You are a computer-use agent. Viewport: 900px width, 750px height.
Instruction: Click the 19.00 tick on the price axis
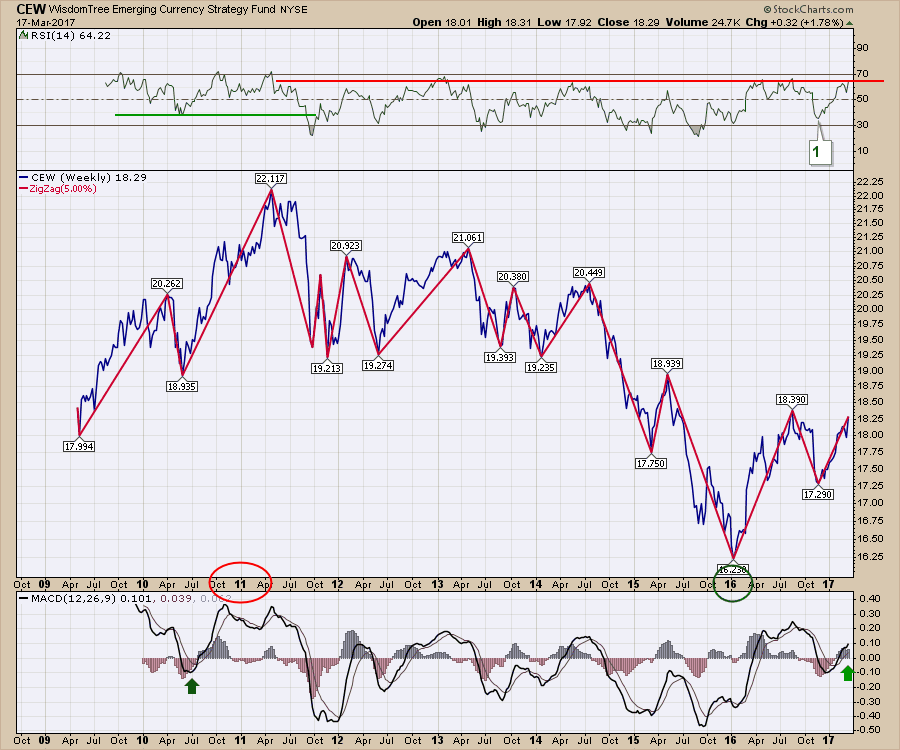870,371
